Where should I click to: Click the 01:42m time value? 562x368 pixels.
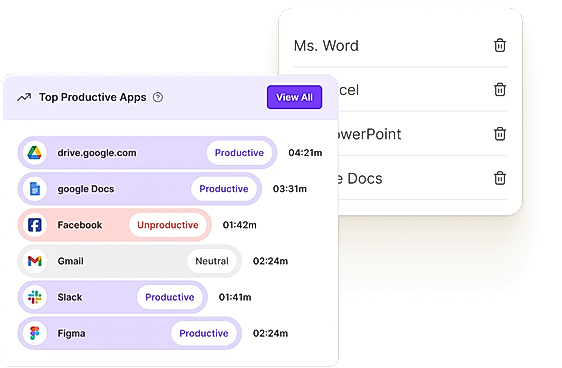tap(239, 225)
